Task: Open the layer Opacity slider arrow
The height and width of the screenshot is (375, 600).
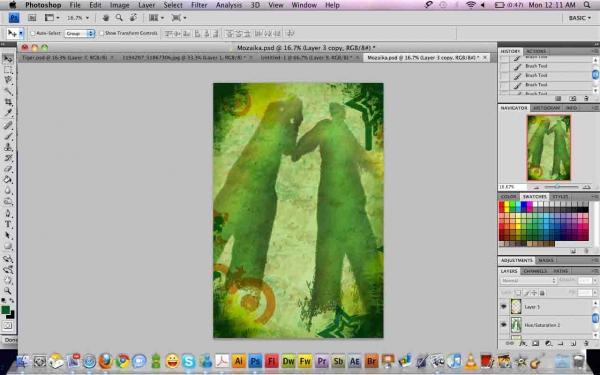Action: (x=595, y=280)
